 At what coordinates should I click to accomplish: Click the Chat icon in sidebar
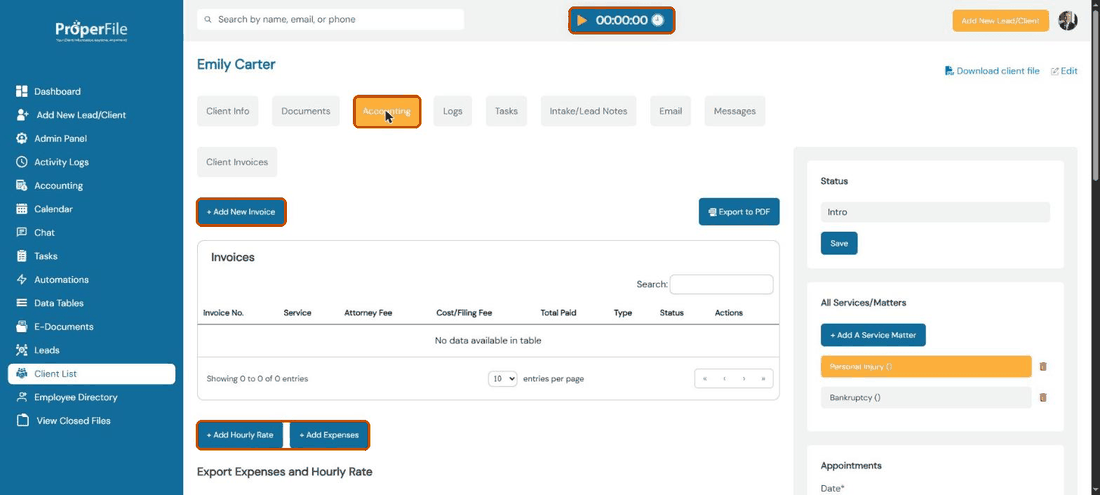pyautogui.click(x=22, y=233)
